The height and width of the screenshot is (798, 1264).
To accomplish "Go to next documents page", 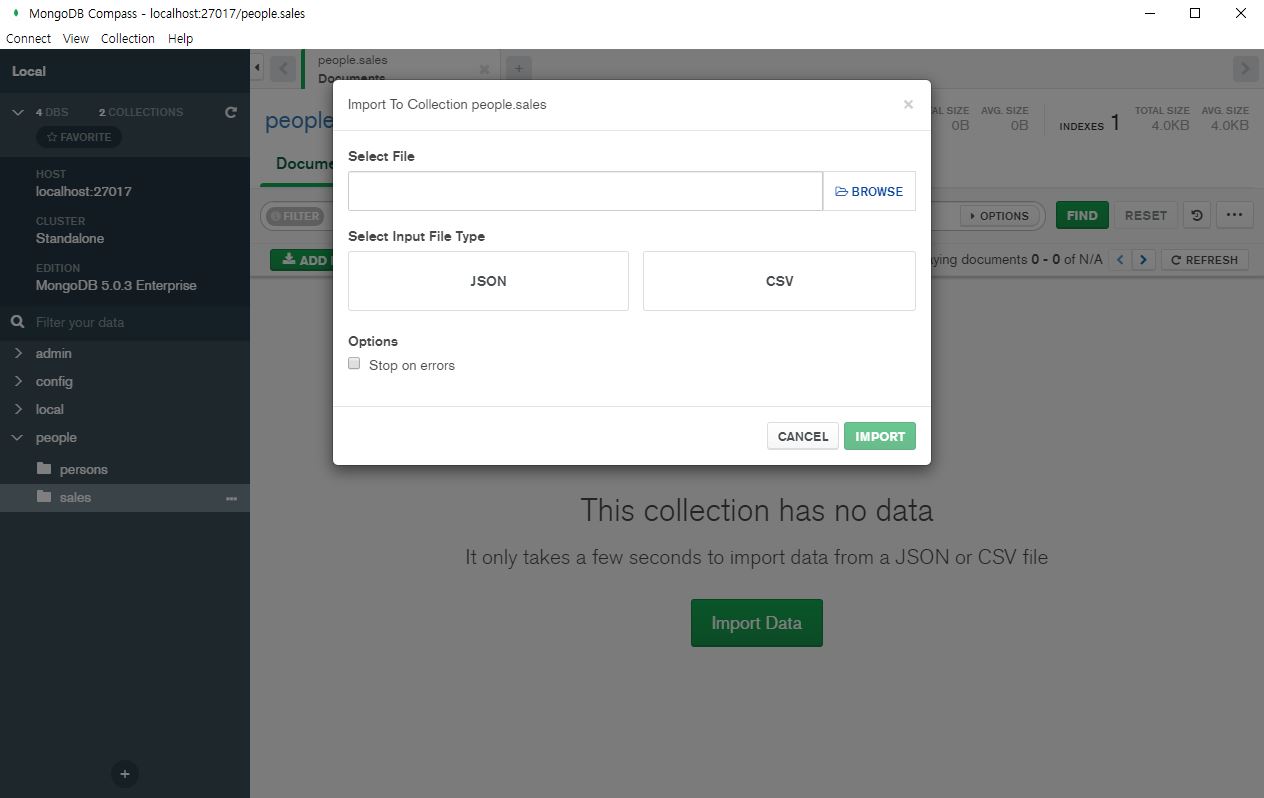I will (x=1143, y=260).
